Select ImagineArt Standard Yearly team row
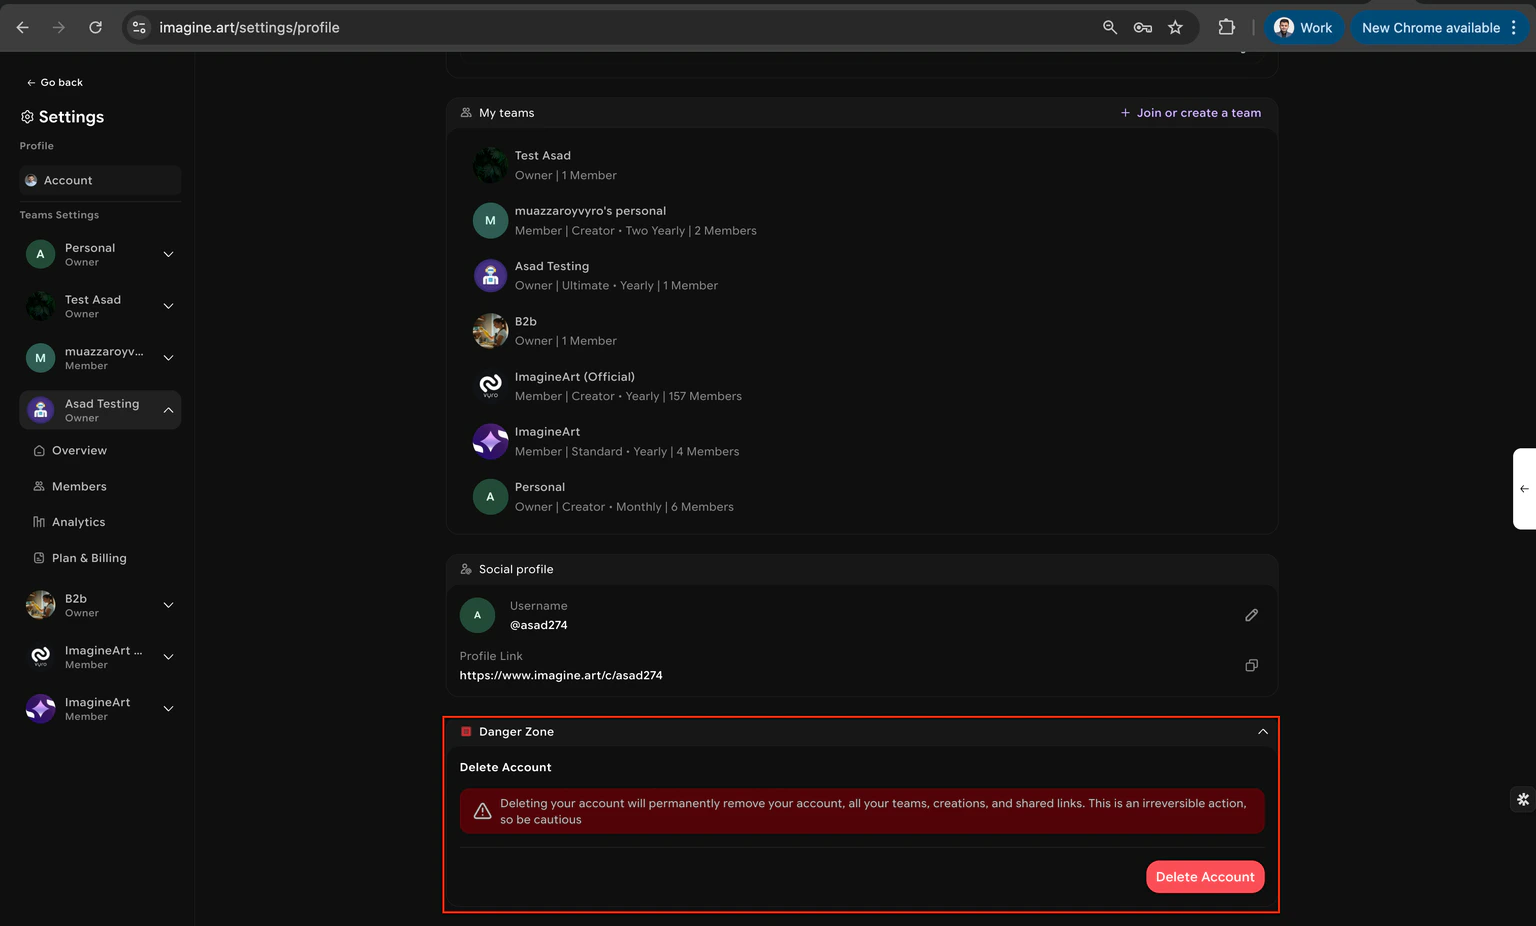Image resolution: width=1536 pixels, height=926 pixels. pos(862,441)
